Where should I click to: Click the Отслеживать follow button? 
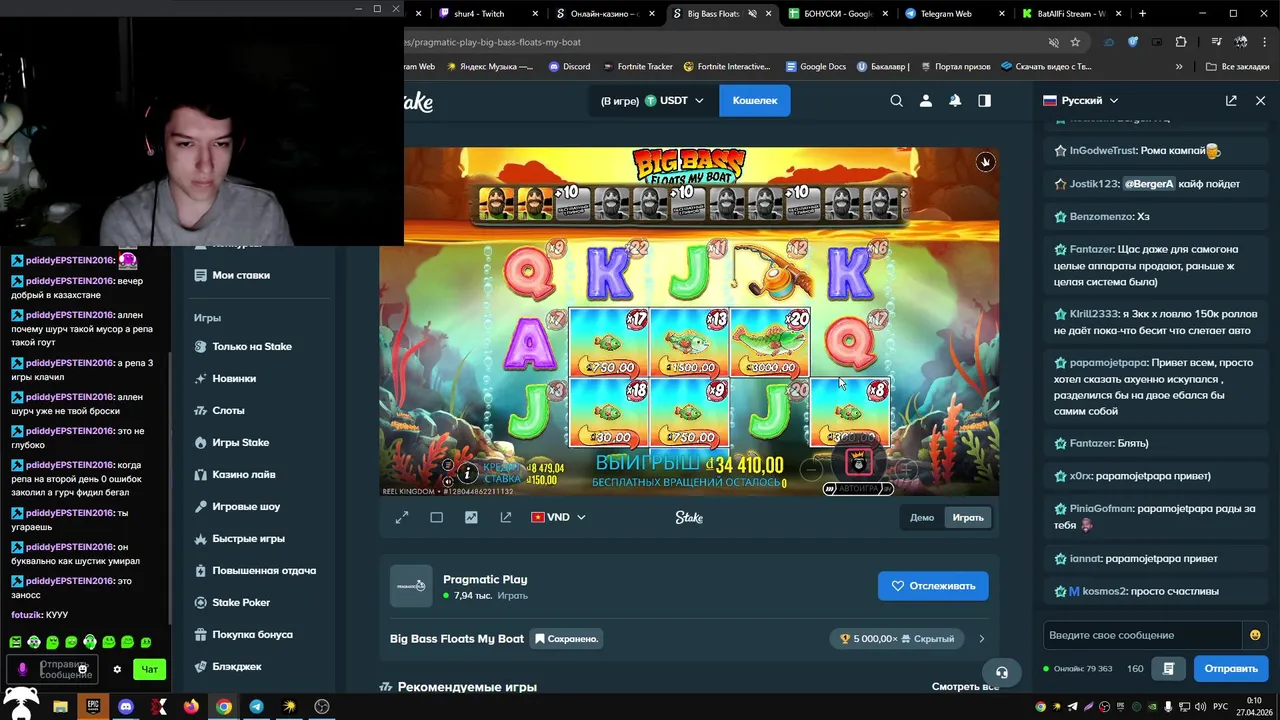click(933, 586)
